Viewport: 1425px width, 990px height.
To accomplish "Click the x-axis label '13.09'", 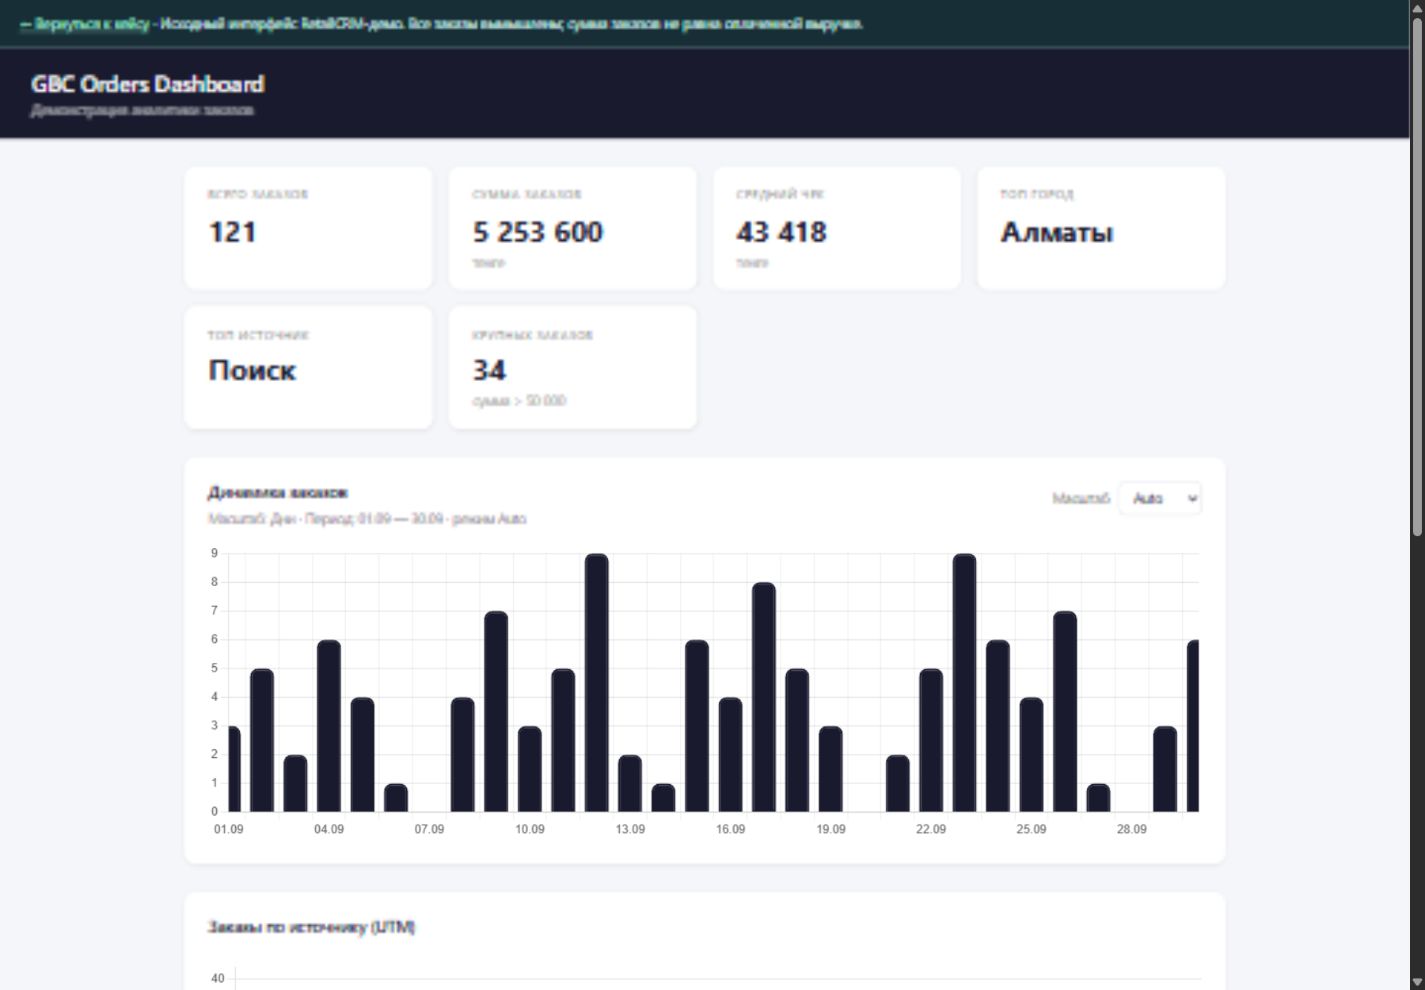I will 630,829.
